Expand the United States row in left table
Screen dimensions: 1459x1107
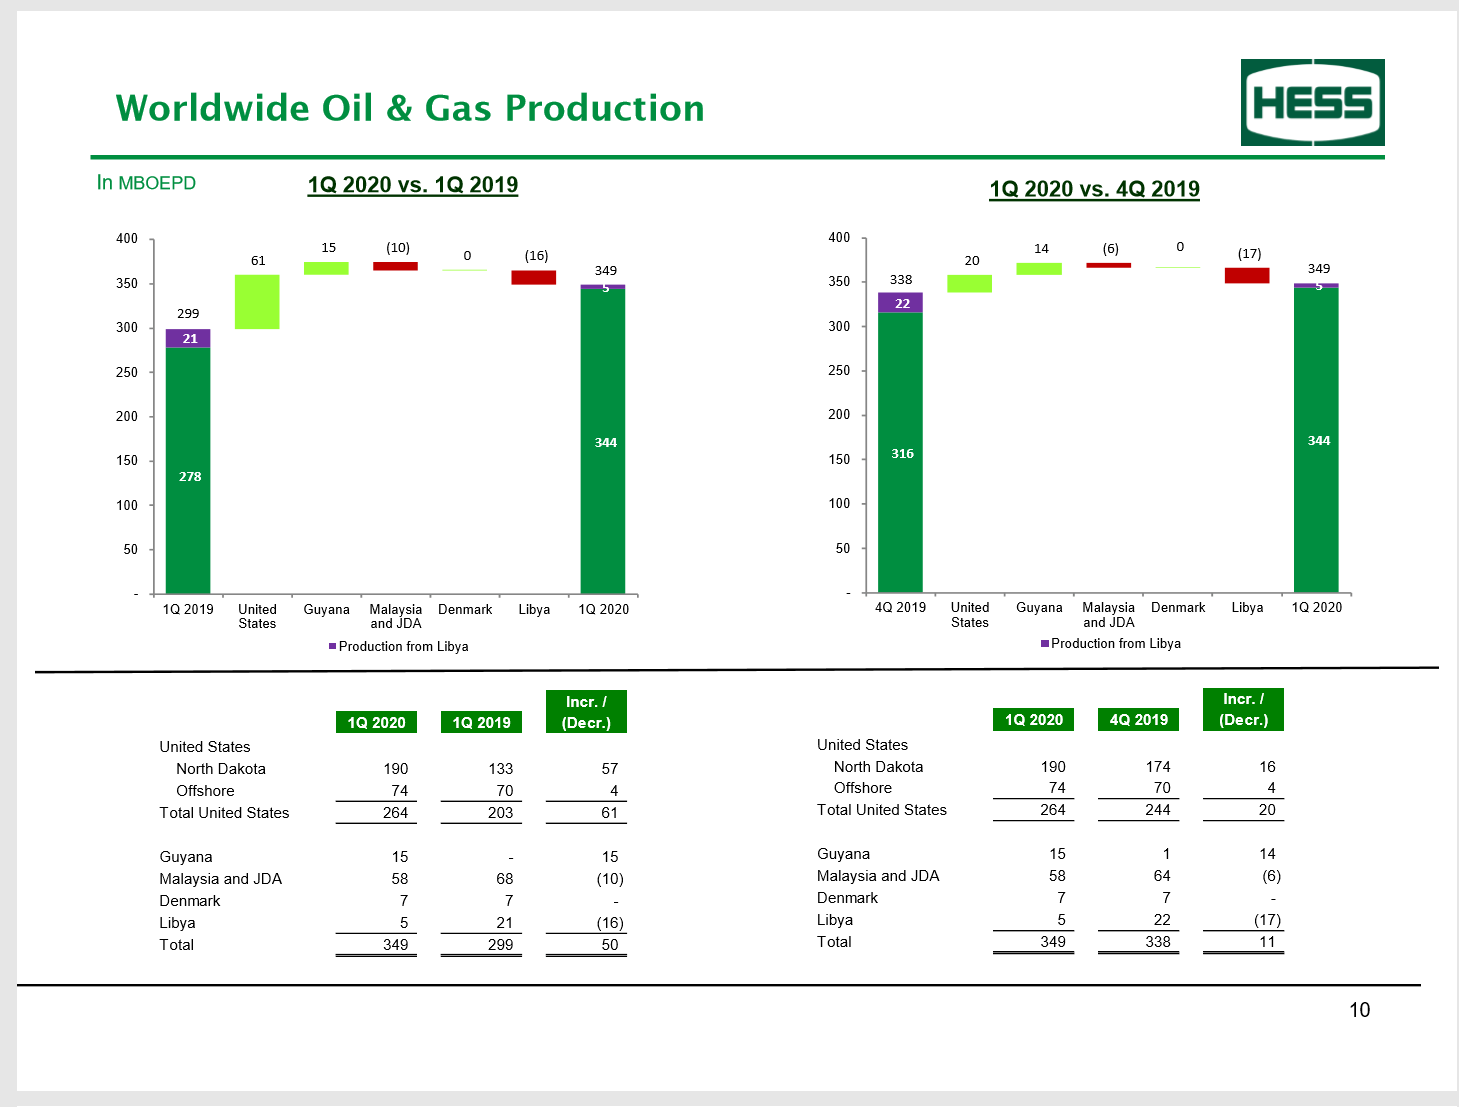tap(204, 747)
